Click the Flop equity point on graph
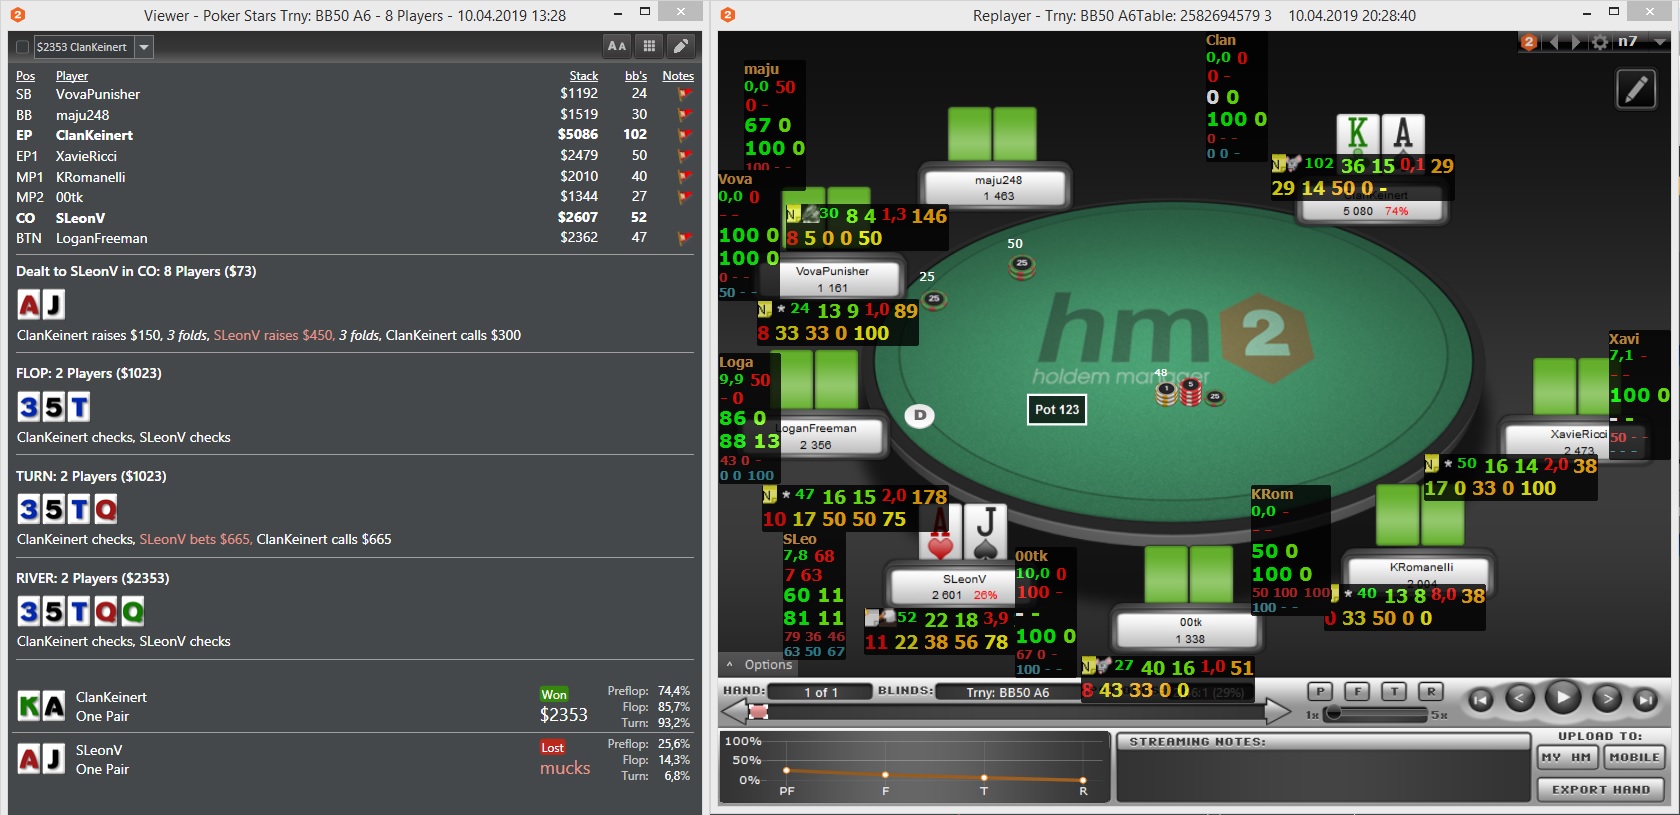 pos(885,775)
